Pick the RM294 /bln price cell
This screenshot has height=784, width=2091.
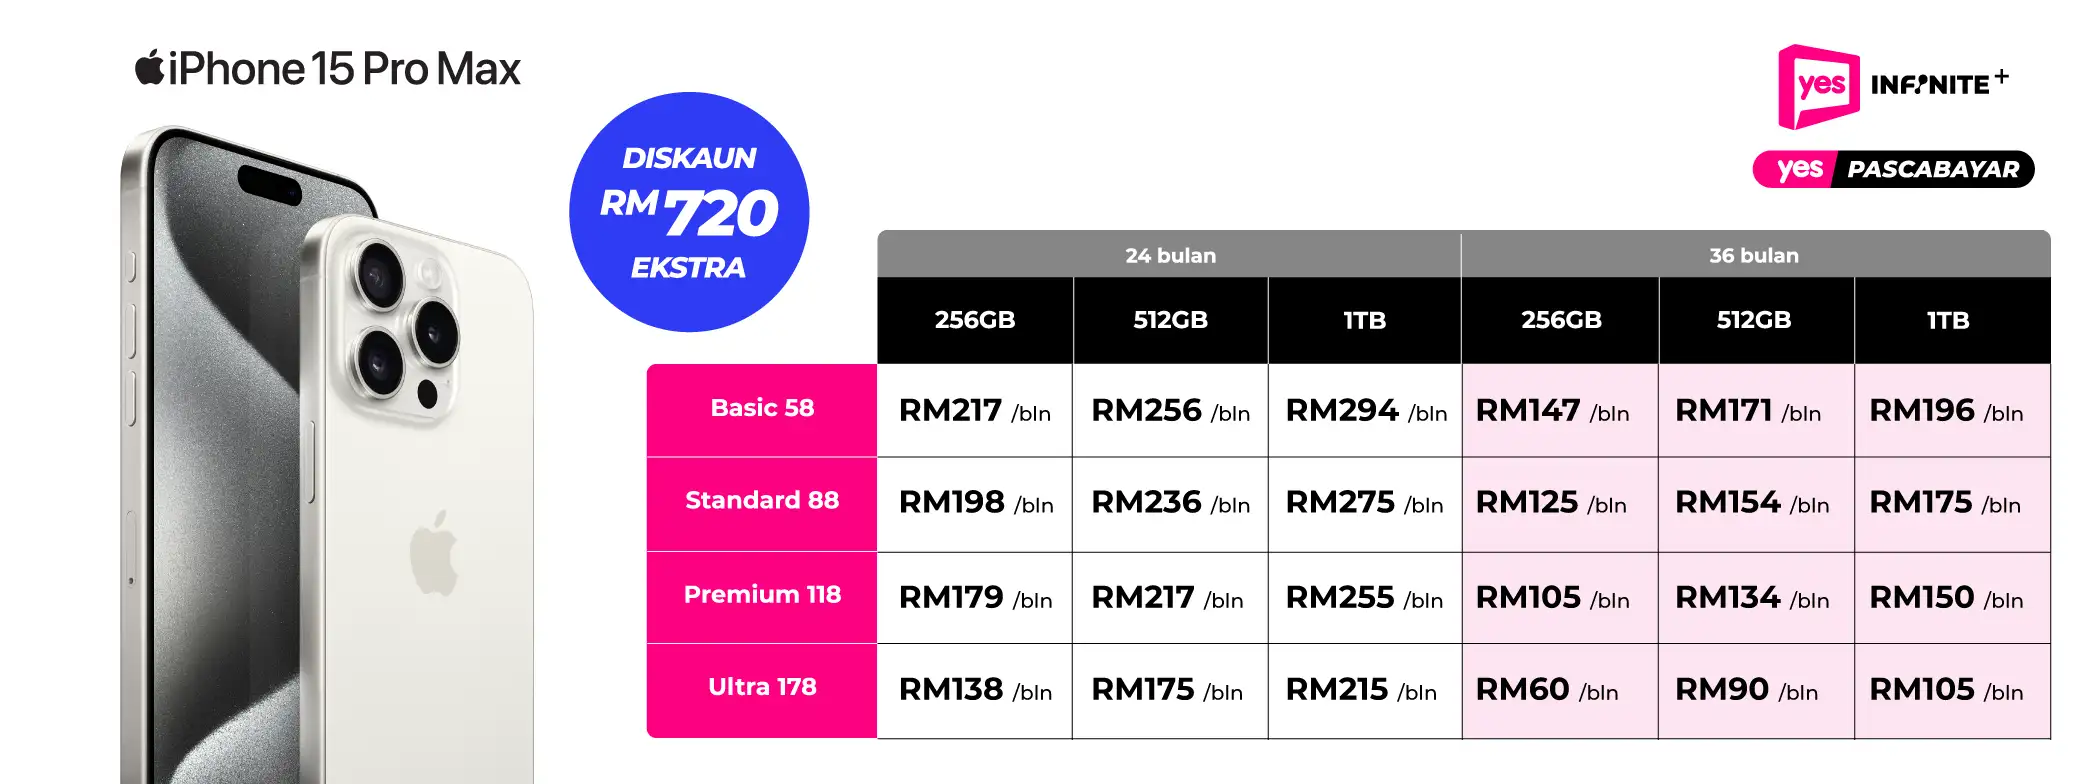pyautogui.click(x=1365, y=410)
